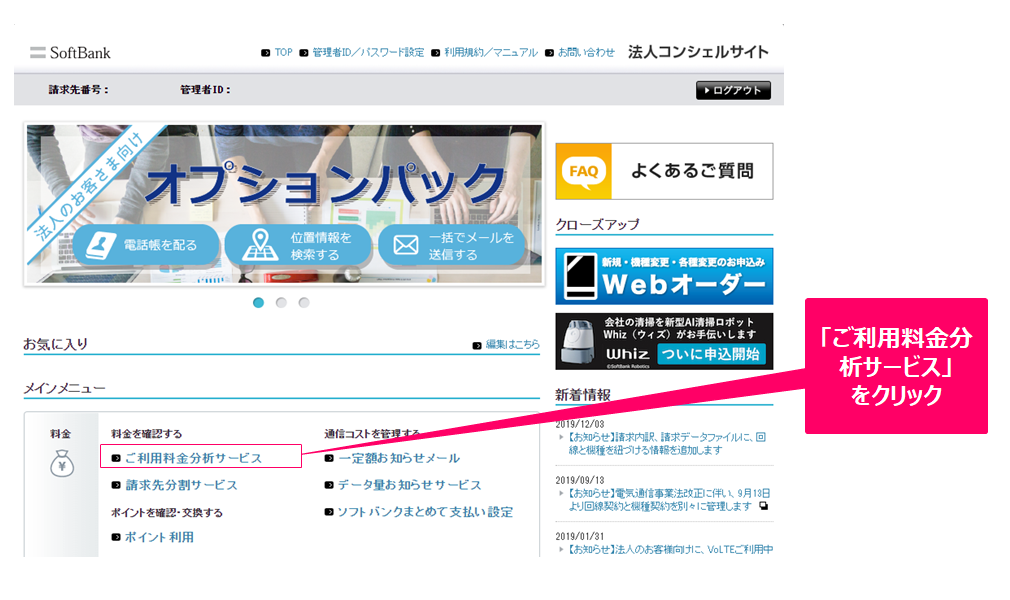
Task: Click arrow icon beside TOP link
Action: 265,53
